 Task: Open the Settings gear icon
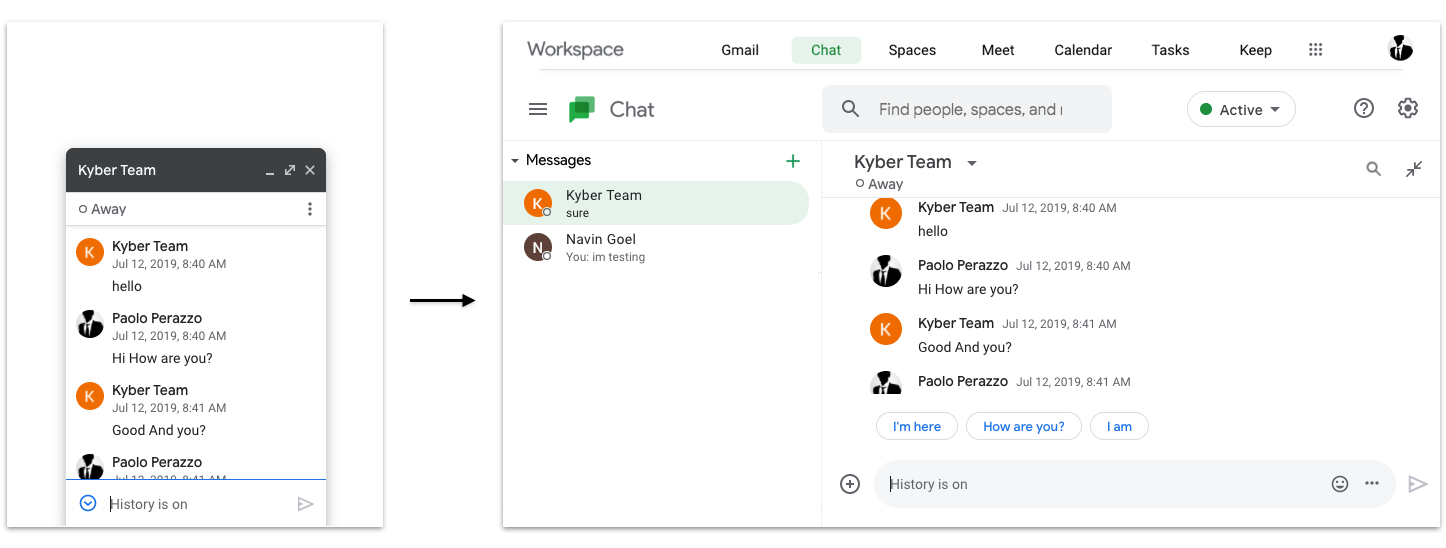click(x=1408, y=109)
